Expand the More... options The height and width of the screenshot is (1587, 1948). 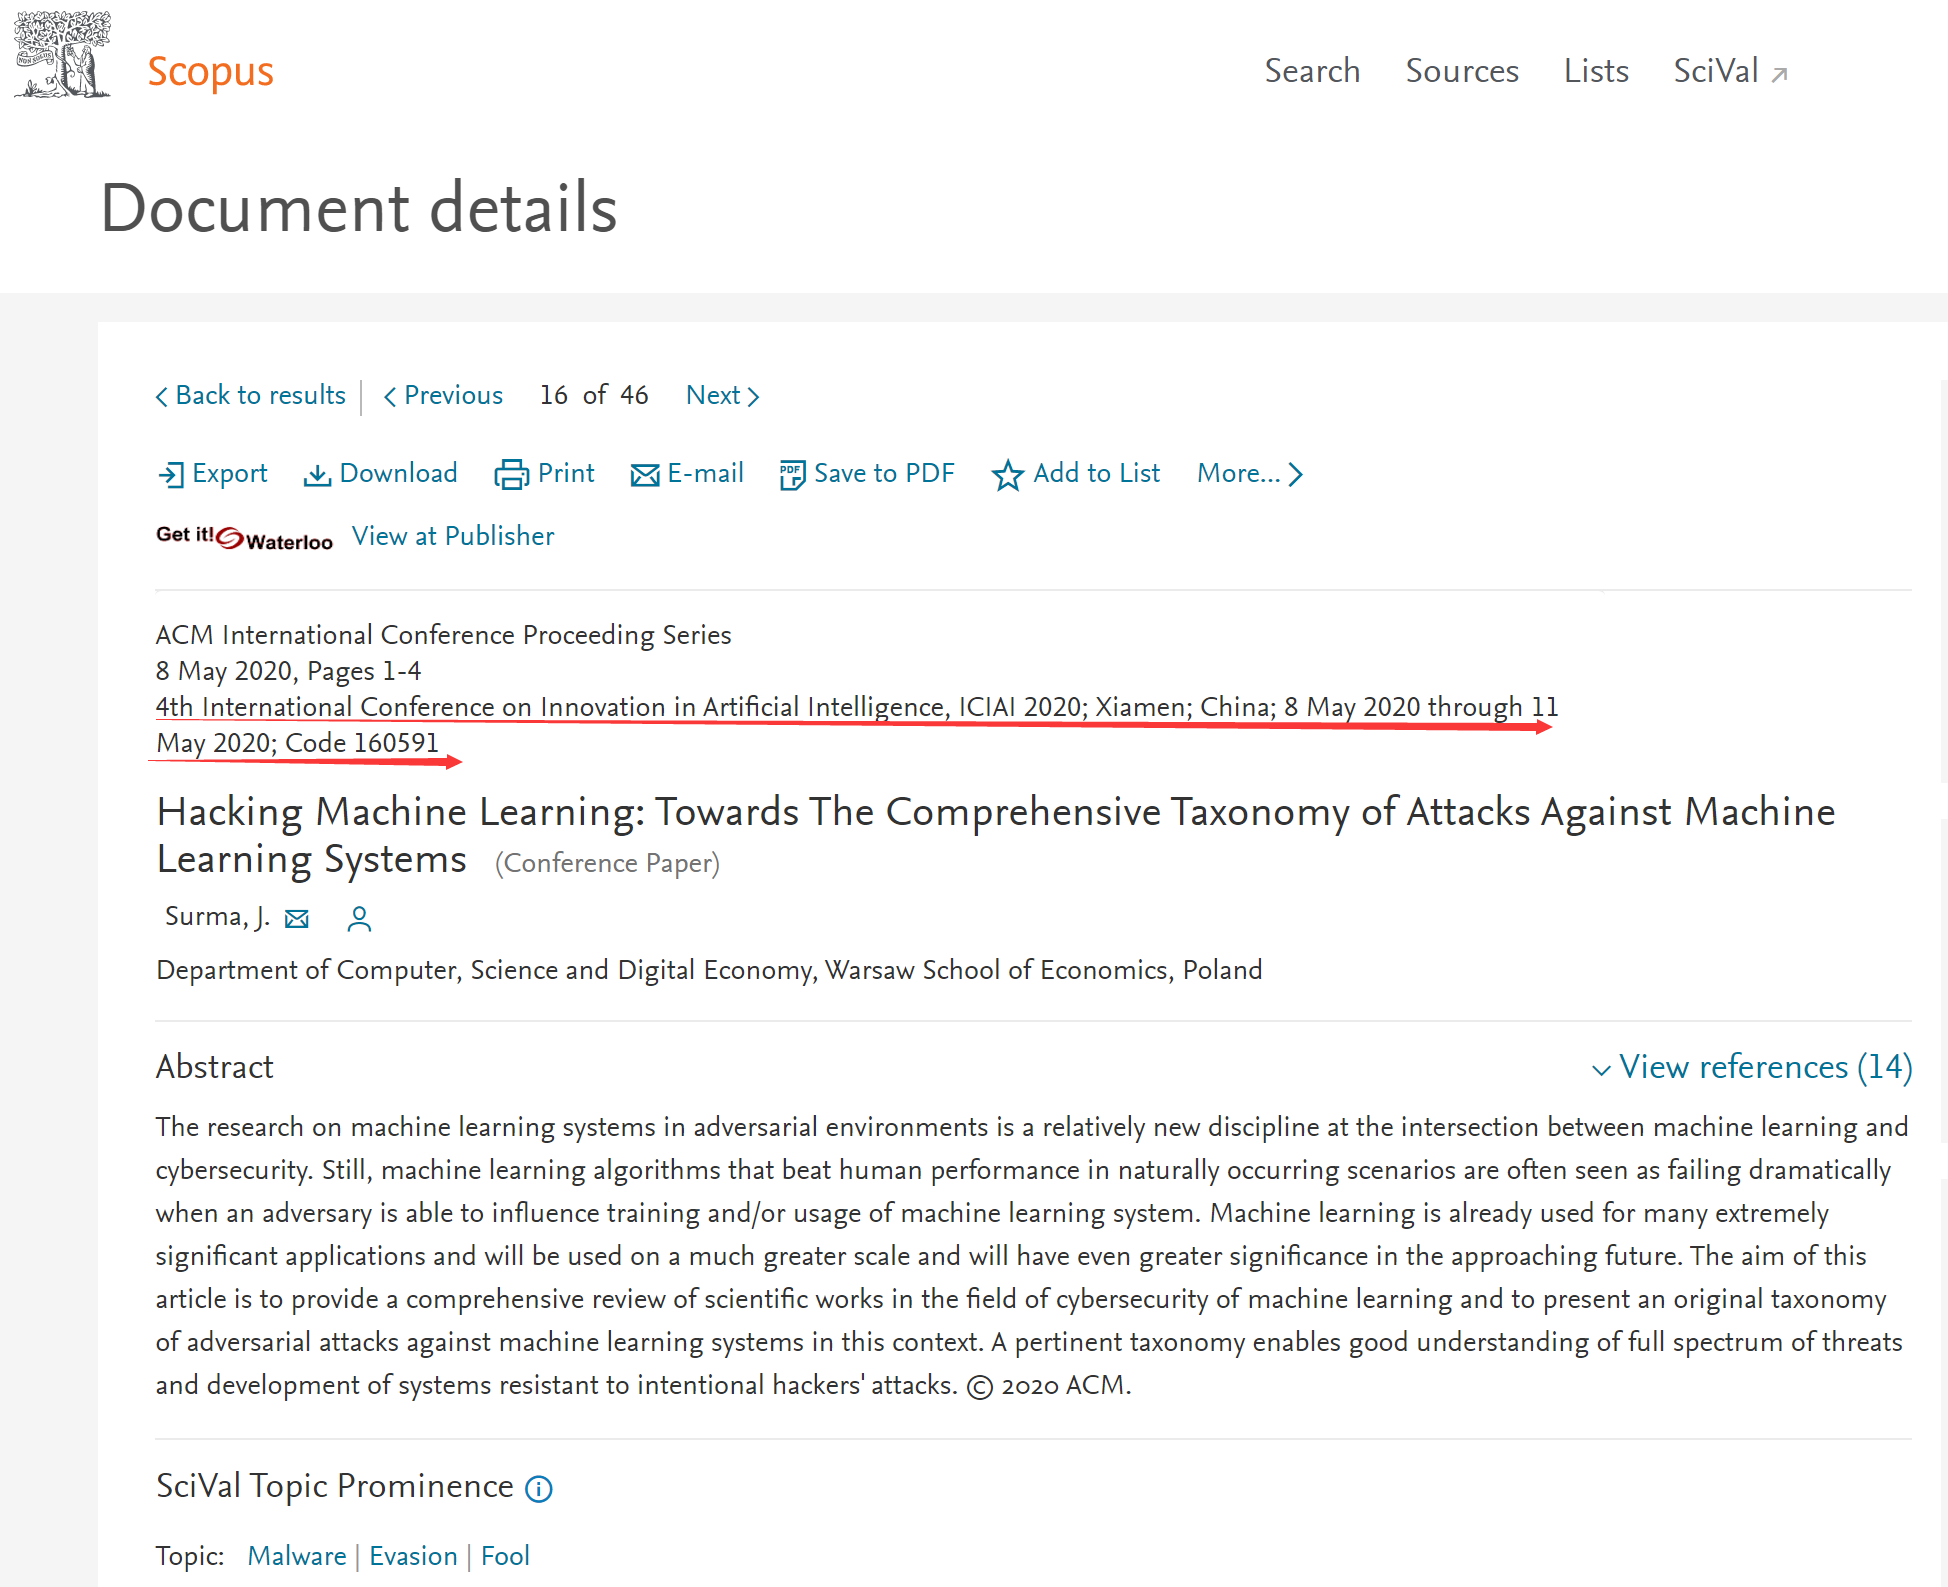pyautogui.click(x=1250, y=473)
